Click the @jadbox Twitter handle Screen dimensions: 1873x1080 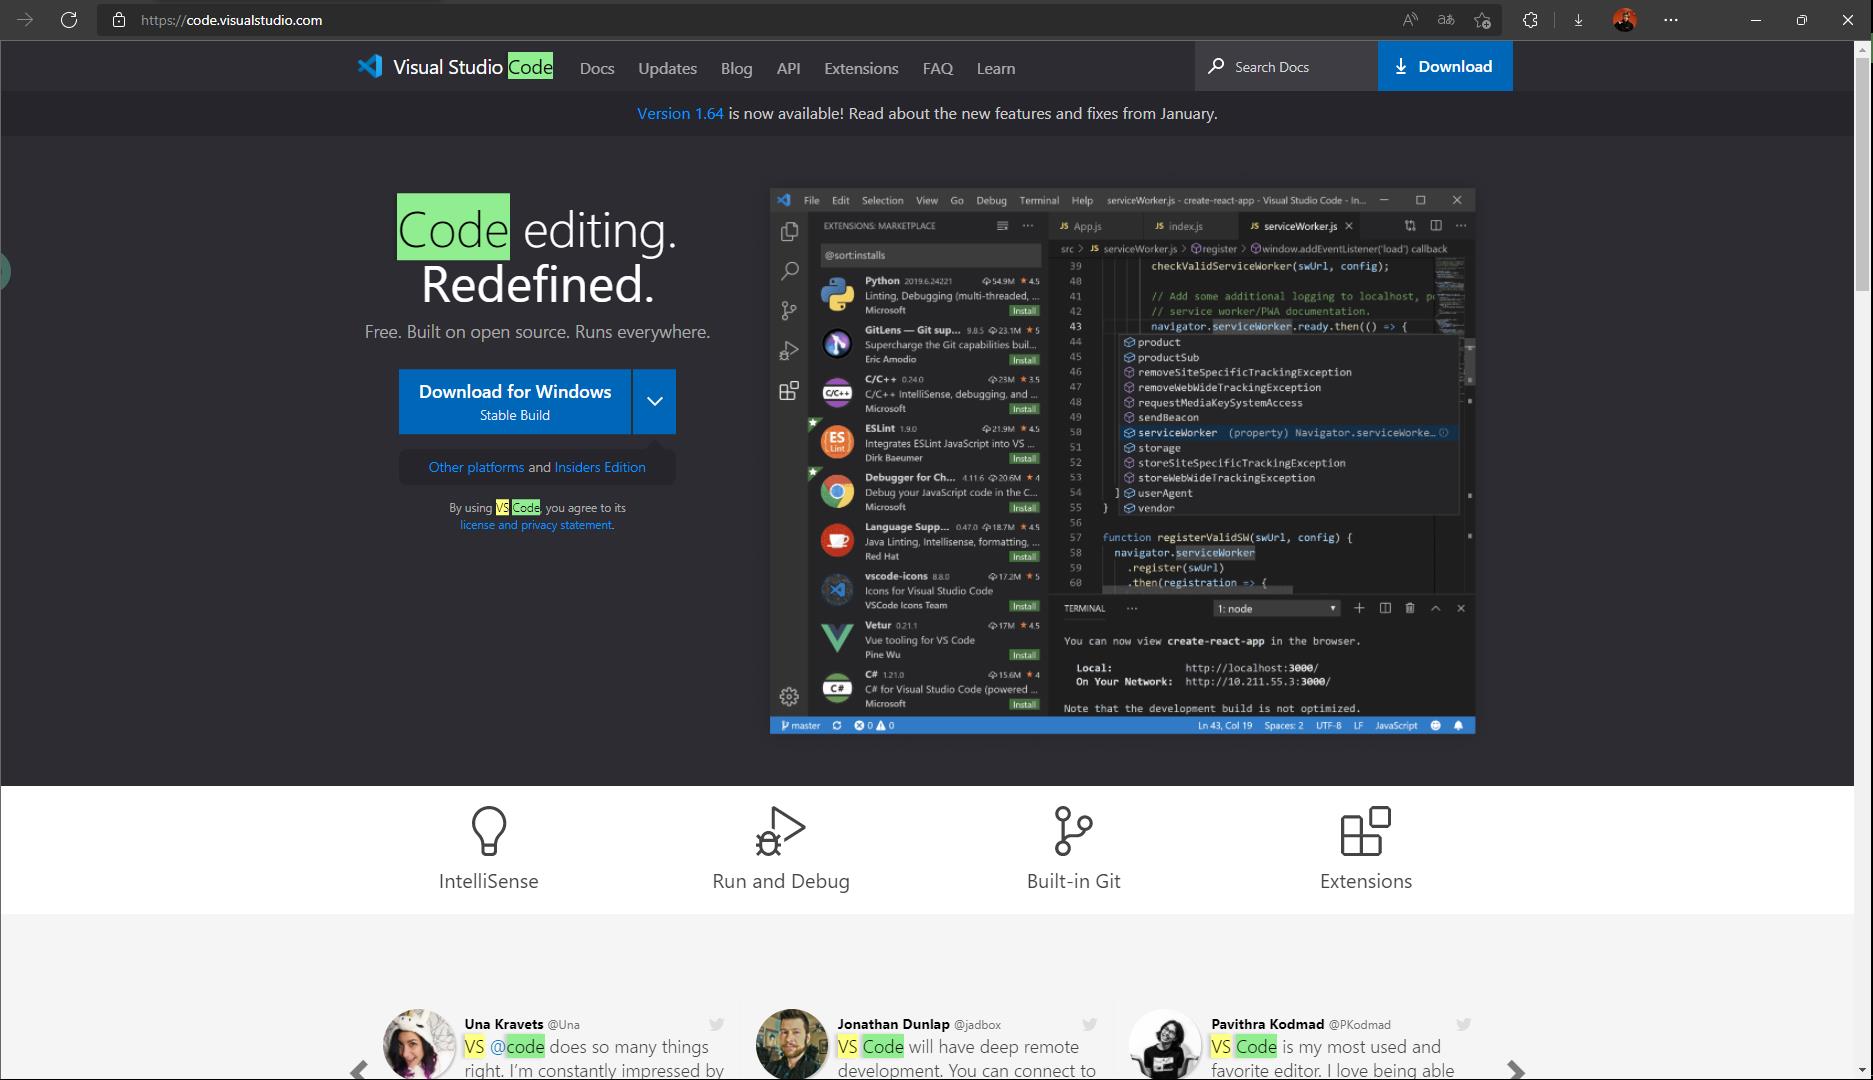click(x=977, y=1025)
